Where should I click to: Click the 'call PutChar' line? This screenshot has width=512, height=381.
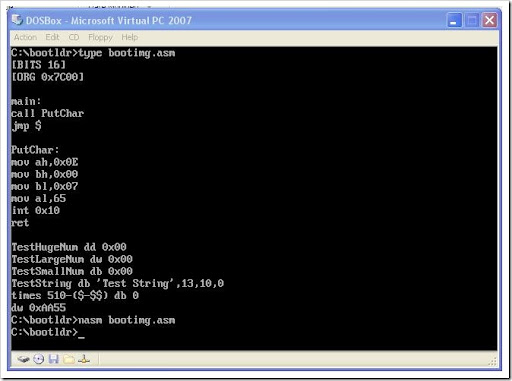[47, 113]
